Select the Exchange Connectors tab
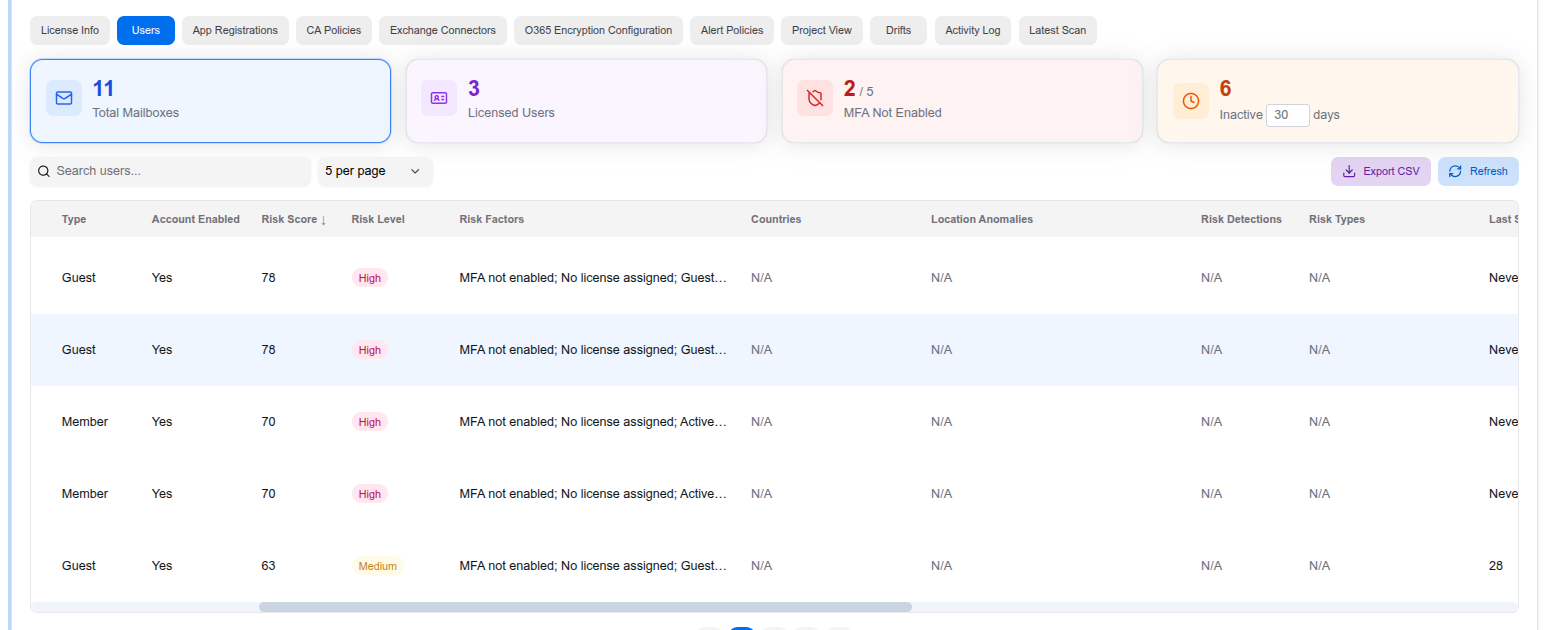This screenshot has height=630, width=1553. point(442,30)
